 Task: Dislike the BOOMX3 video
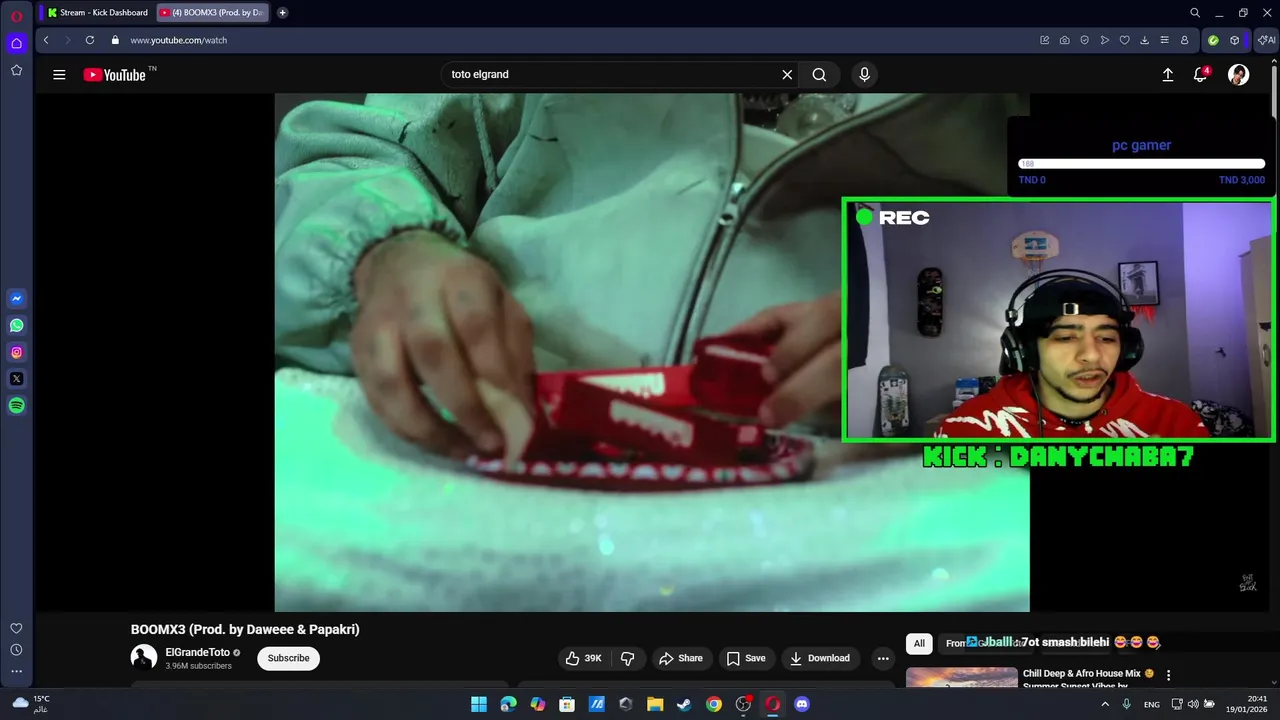(x=627, y=658)
